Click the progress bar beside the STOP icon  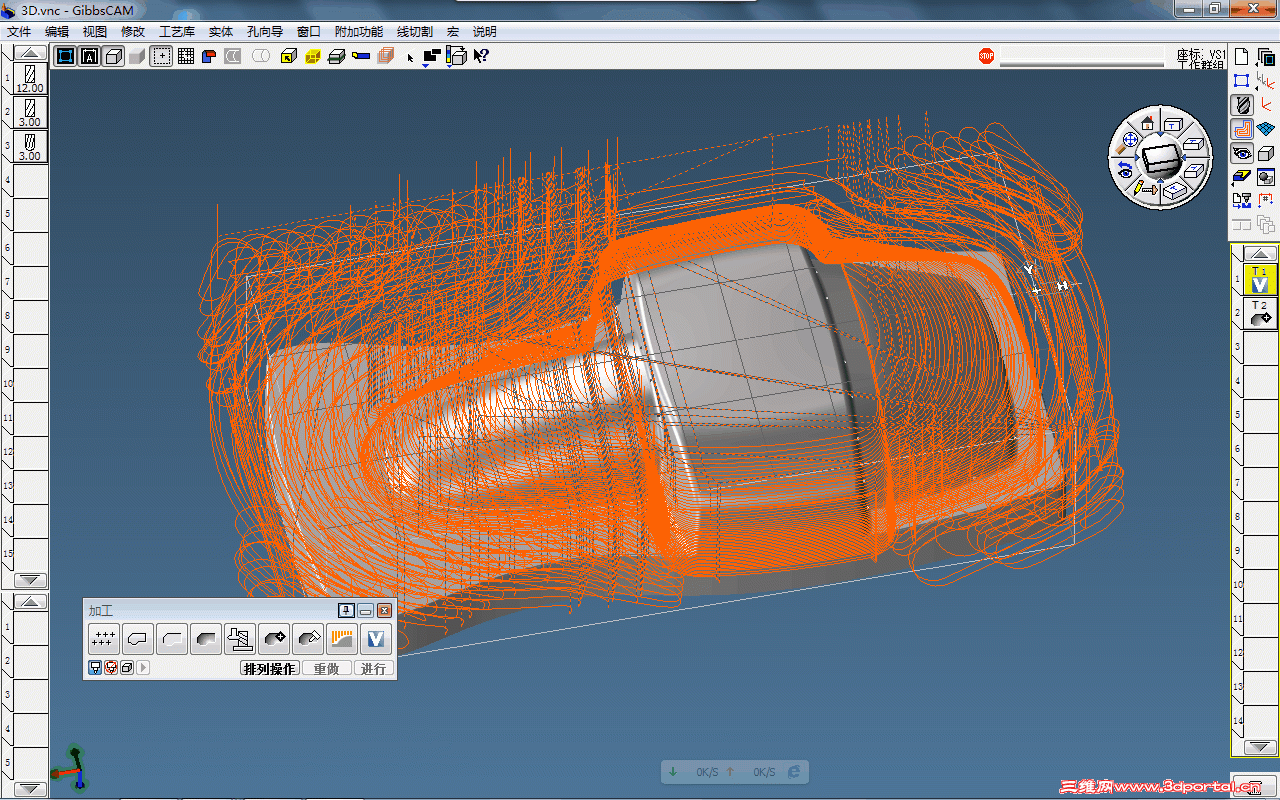[1082, 57]
